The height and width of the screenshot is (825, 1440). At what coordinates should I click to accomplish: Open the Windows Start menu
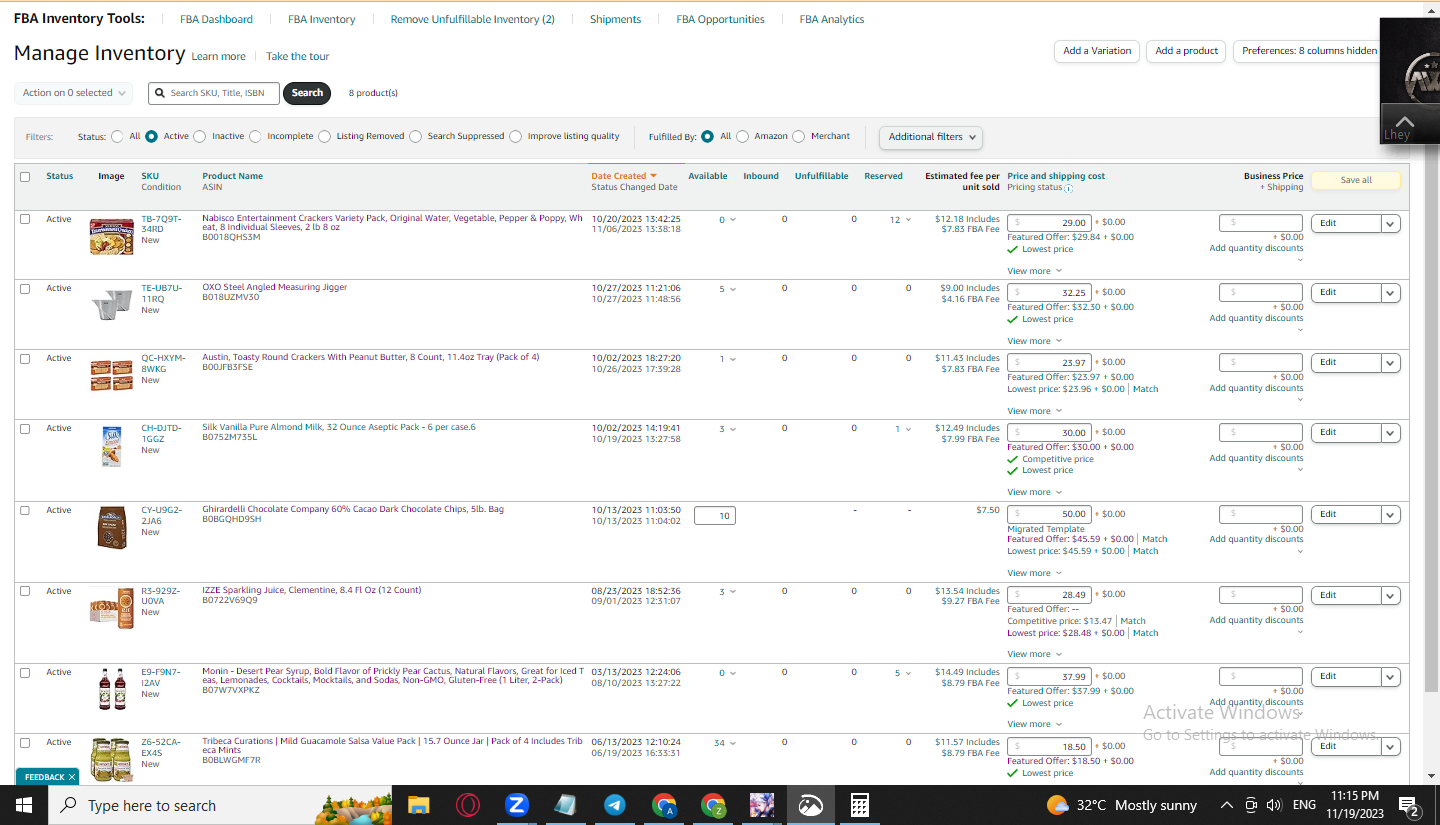click(23, 805)
